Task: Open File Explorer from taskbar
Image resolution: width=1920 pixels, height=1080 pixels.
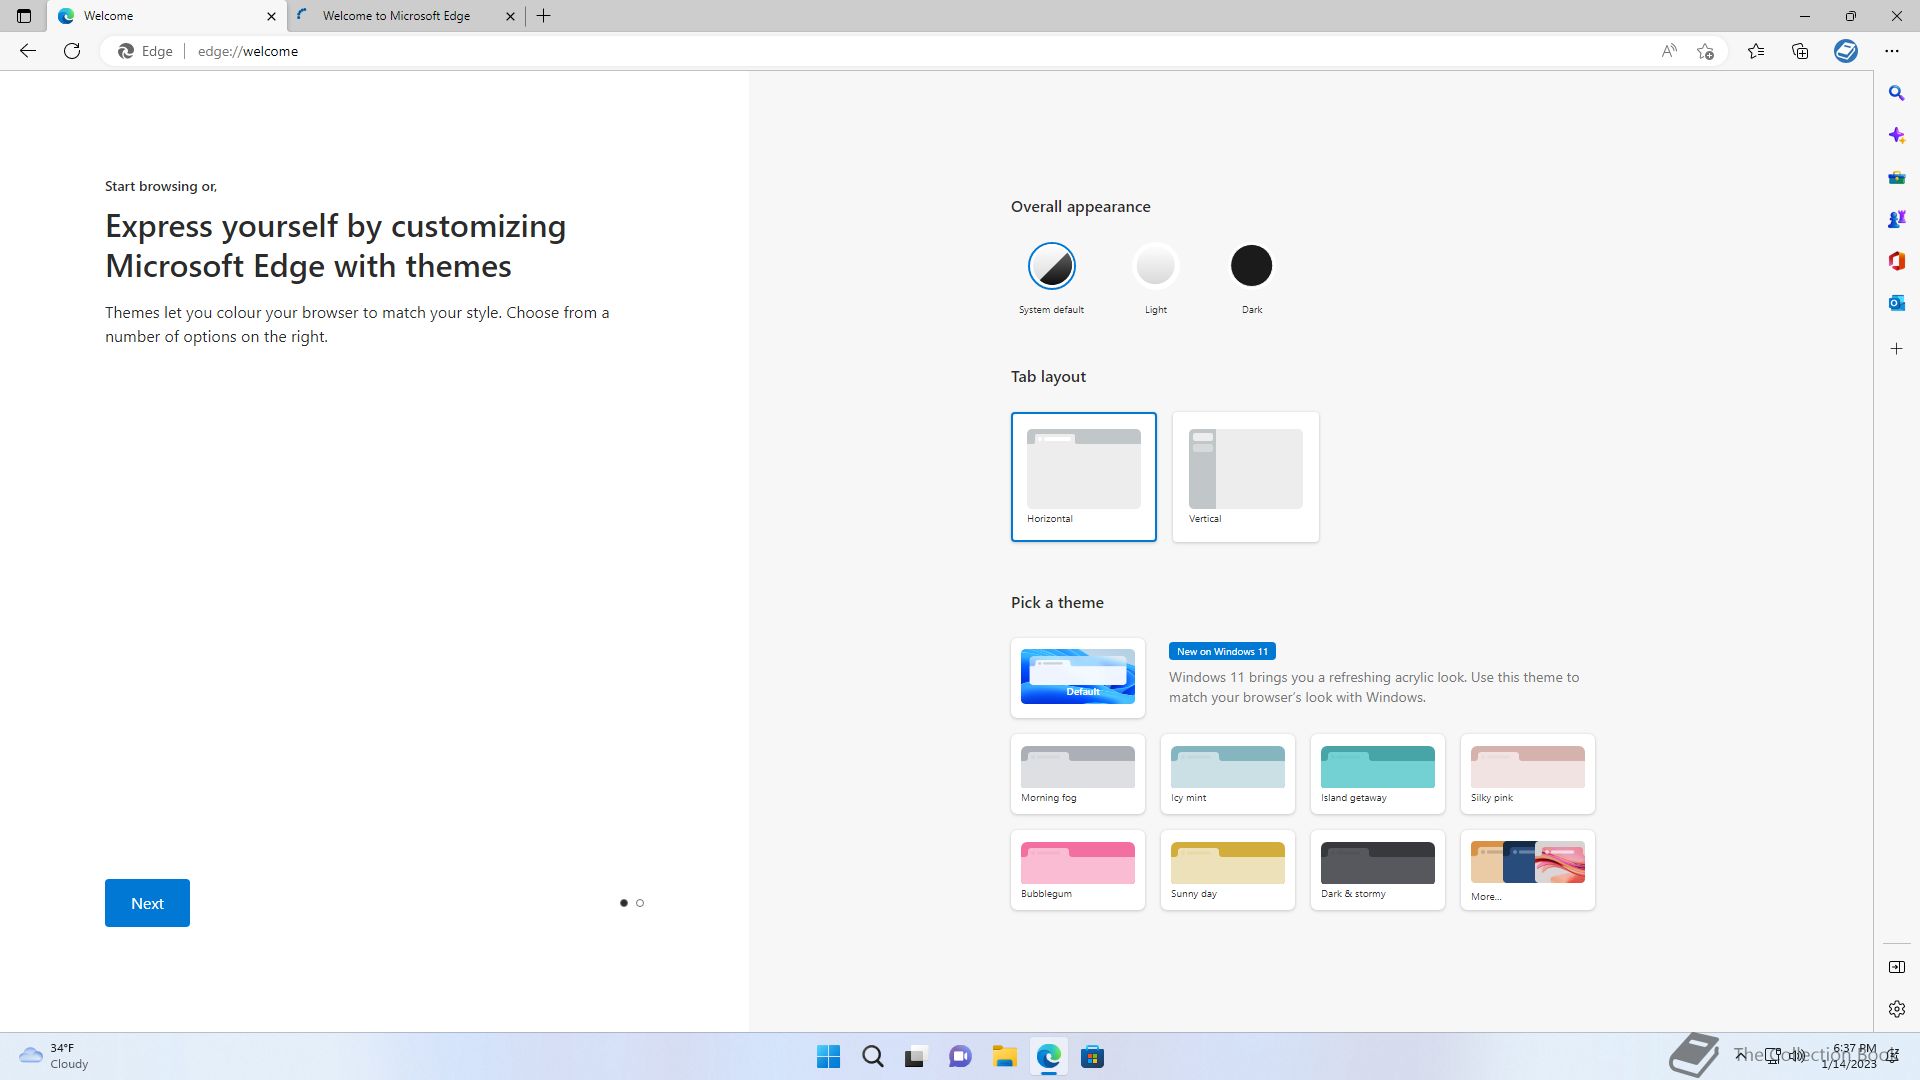Action: (x=1004, y=1056)
